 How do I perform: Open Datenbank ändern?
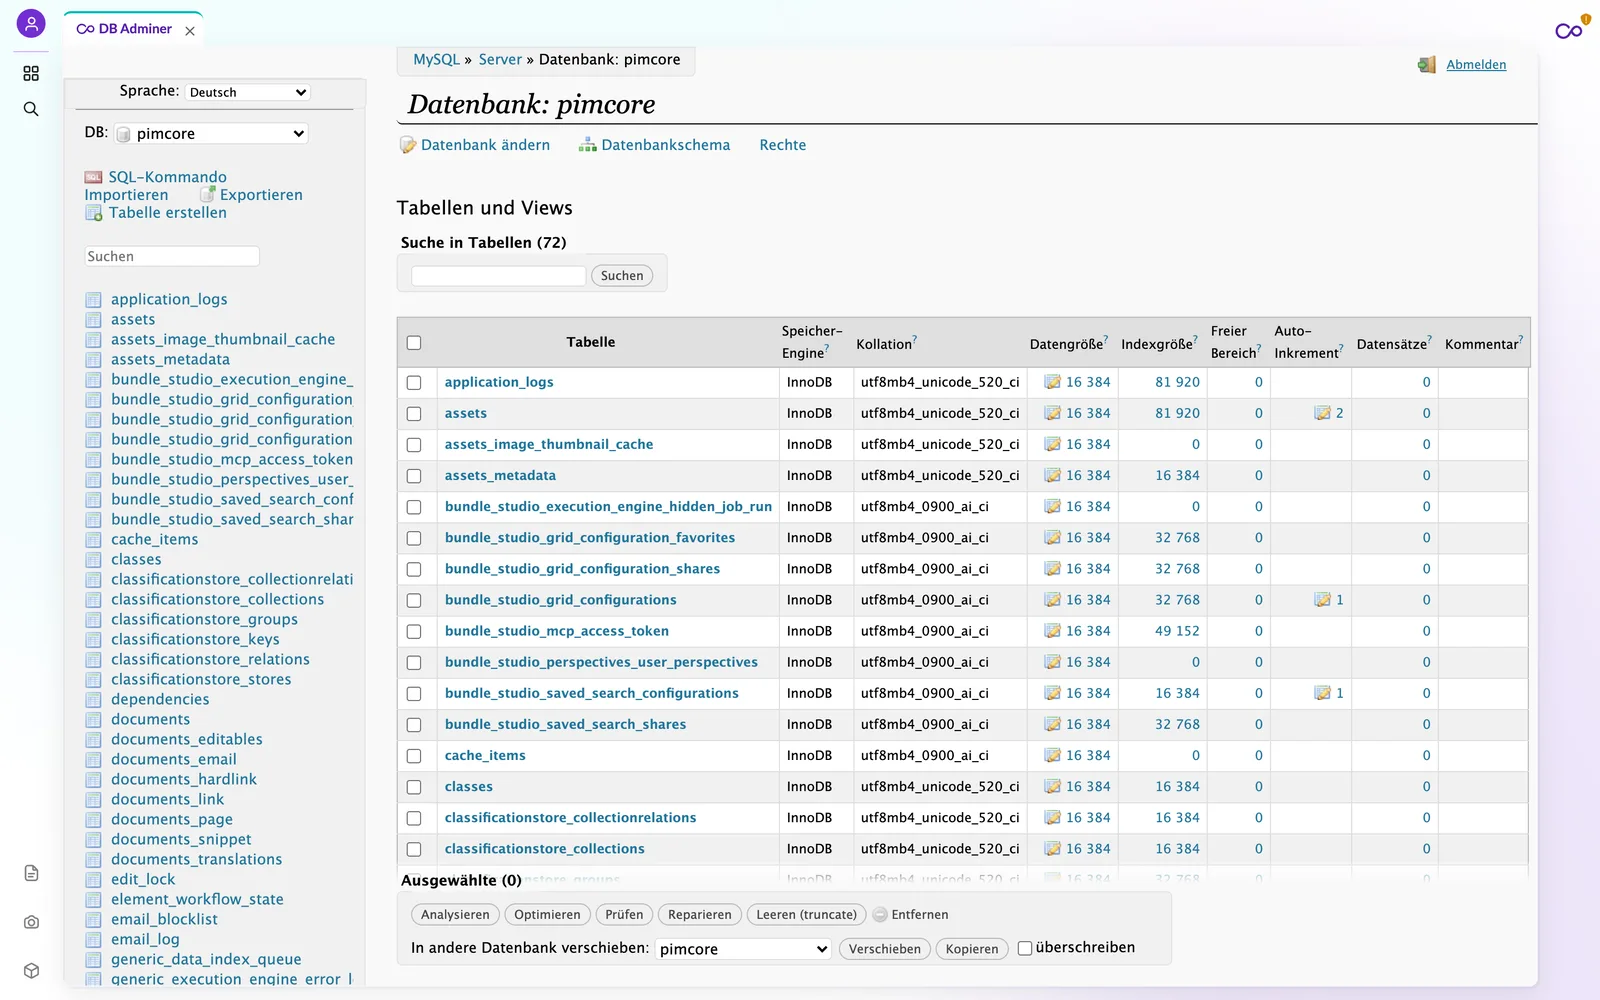pyautogui.click(x=485, y=145)
